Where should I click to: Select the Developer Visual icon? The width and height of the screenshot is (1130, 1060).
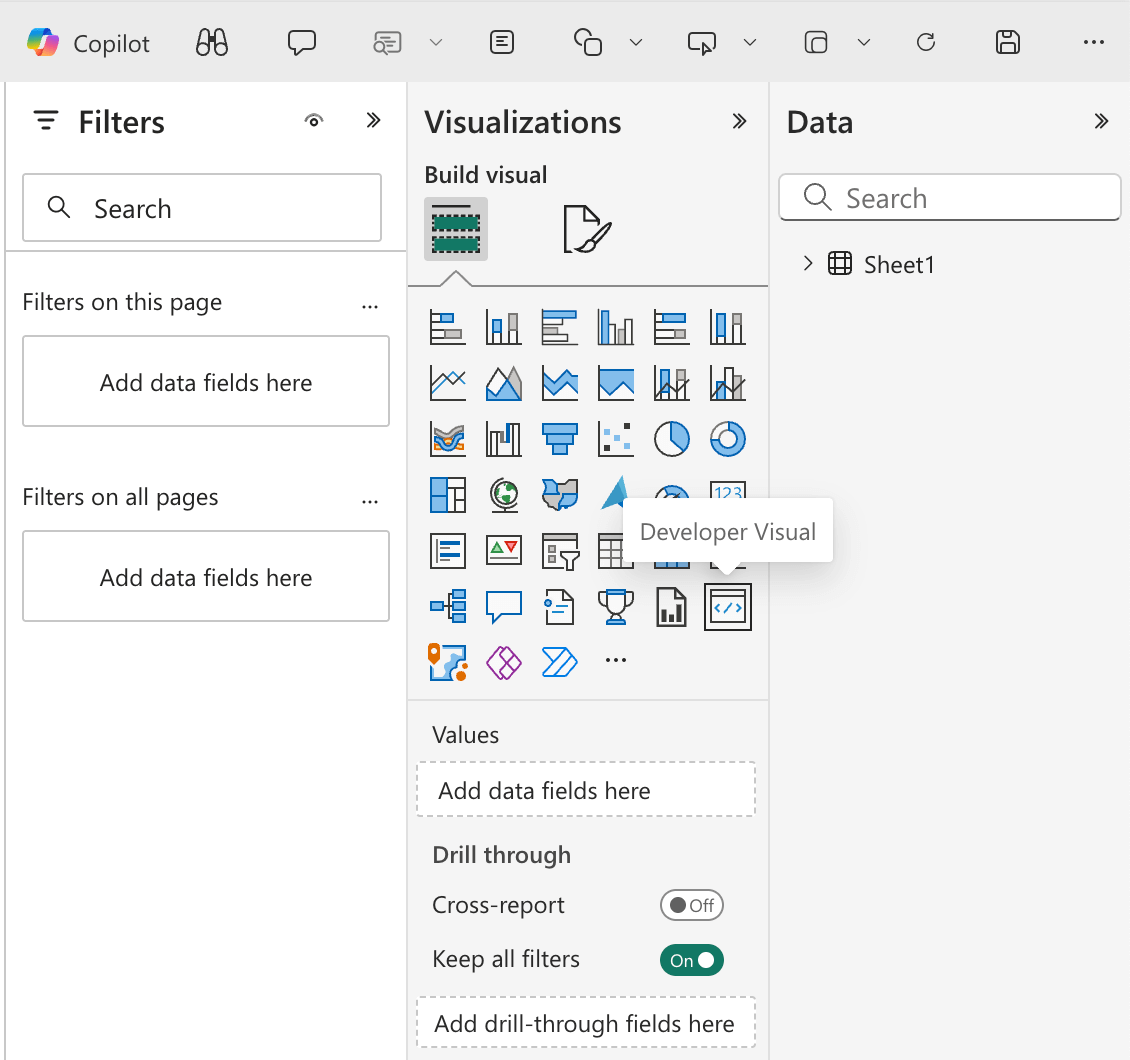click(x=728, y=607)
